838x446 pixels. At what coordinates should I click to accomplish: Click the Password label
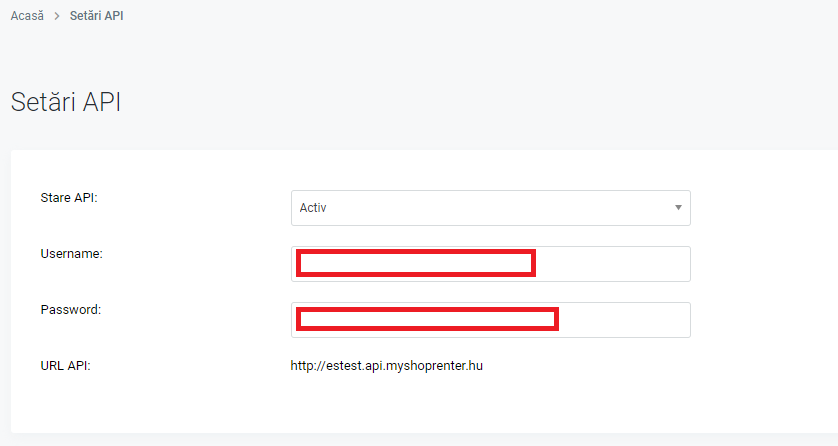[x=71, y=310]
